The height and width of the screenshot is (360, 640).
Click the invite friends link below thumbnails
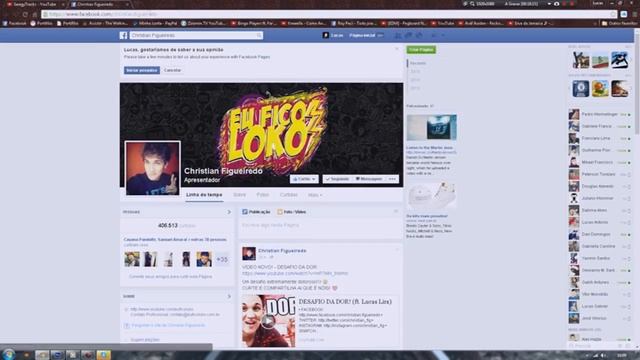click(x=171, y=276)
